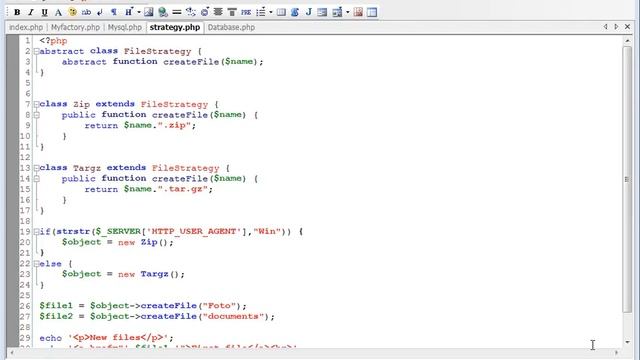The image size is (640, 360).
Task: Collapse the if strstr block fold marker
Action: [x=36, y=232]
